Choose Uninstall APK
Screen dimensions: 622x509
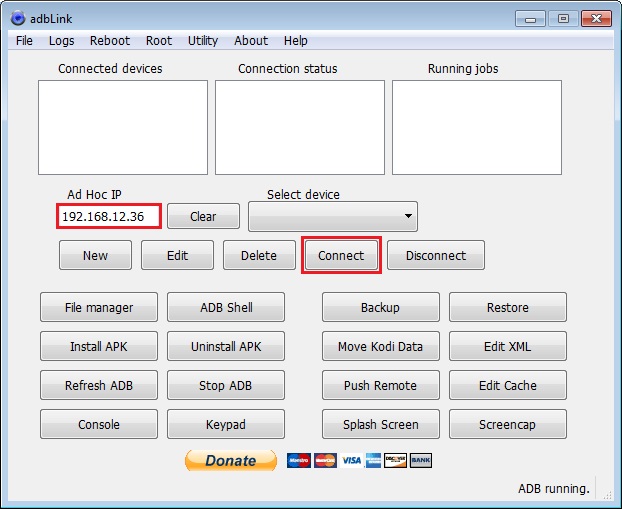226,346
